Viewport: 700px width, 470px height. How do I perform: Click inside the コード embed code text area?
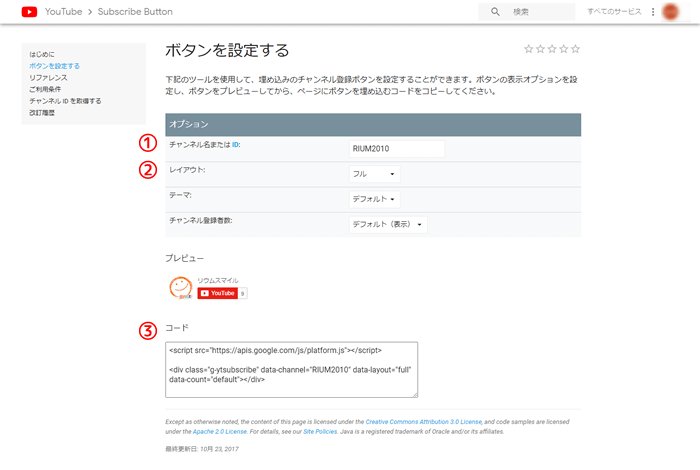point(292,370)
